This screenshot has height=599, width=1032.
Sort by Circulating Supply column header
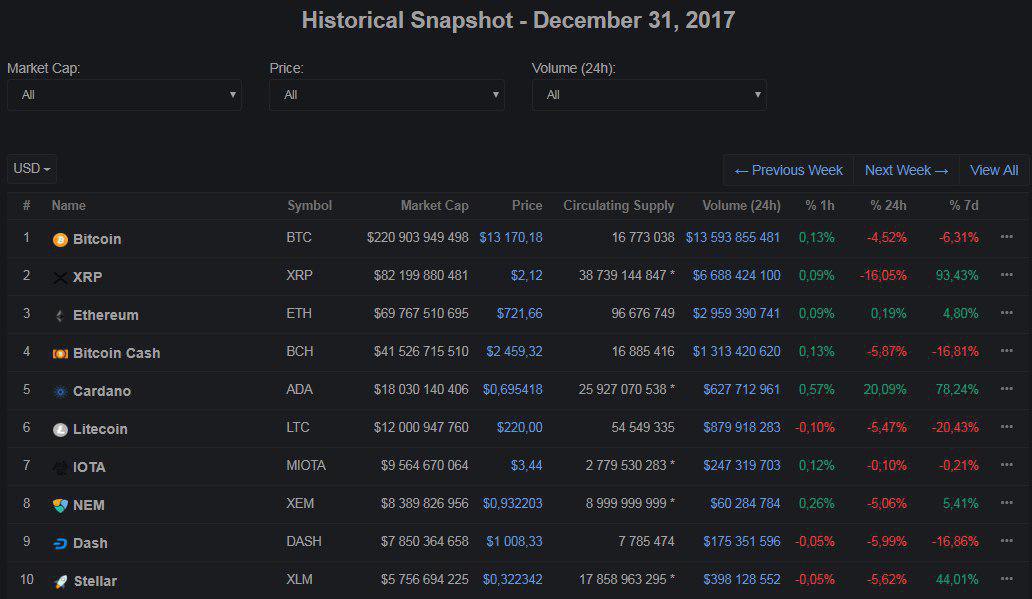(x=619, y=205)
